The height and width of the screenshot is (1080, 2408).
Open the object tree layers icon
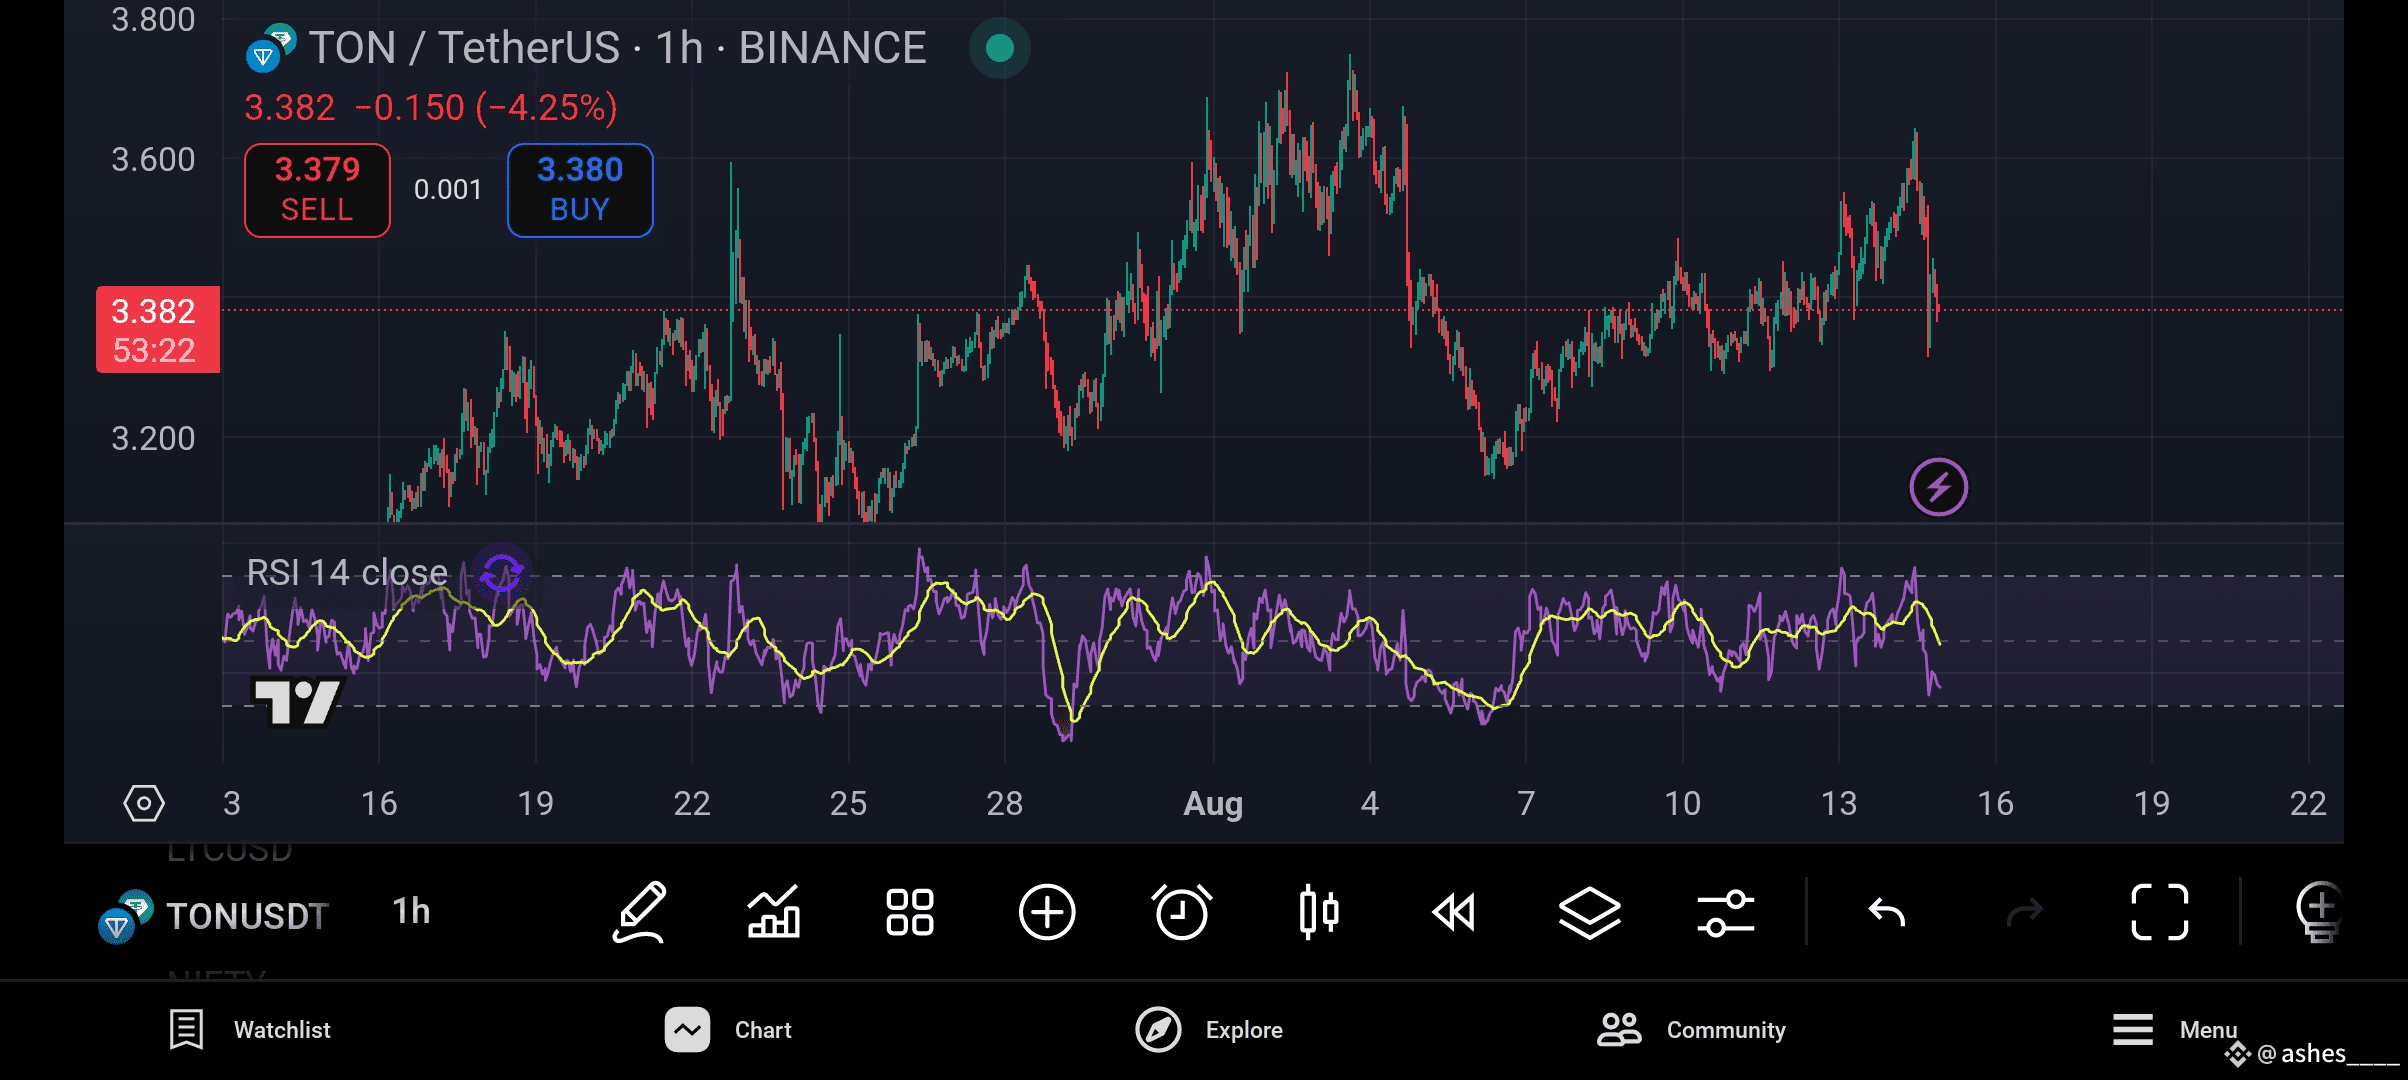(1590, 912)
